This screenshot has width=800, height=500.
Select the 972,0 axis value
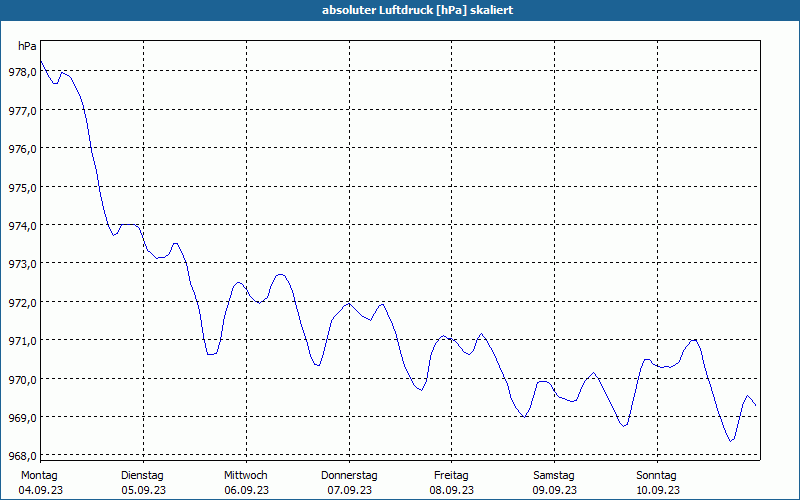point(23,303)
